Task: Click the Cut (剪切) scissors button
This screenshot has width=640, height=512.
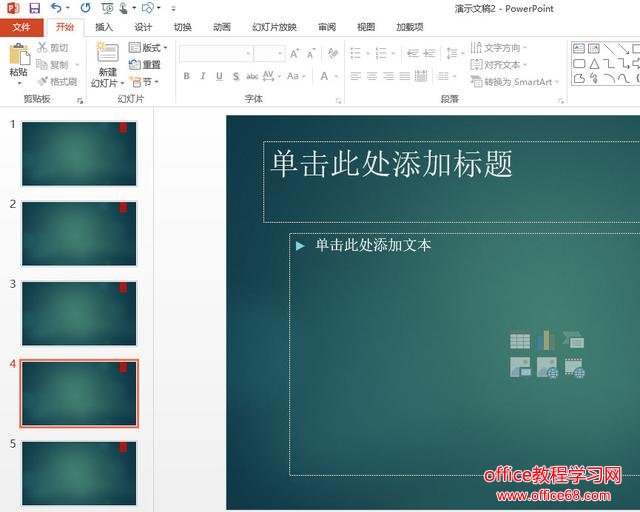Action: 52,48
